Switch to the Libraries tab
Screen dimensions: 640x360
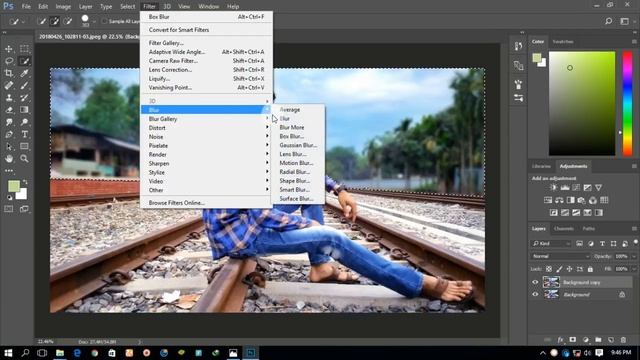click(x=541, y=166)
